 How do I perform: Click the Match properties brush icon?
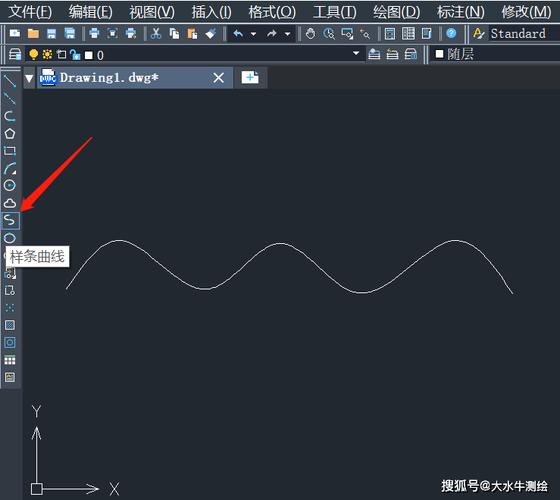click(x=210, y=34)
